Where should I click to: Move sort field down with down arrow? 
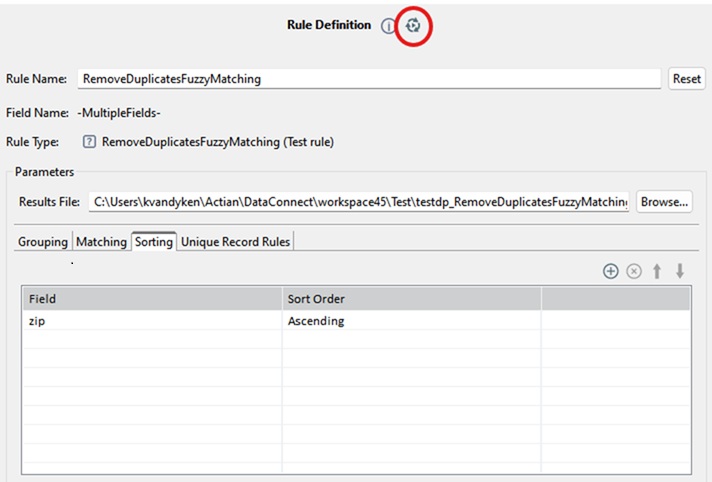click(680, 271)
